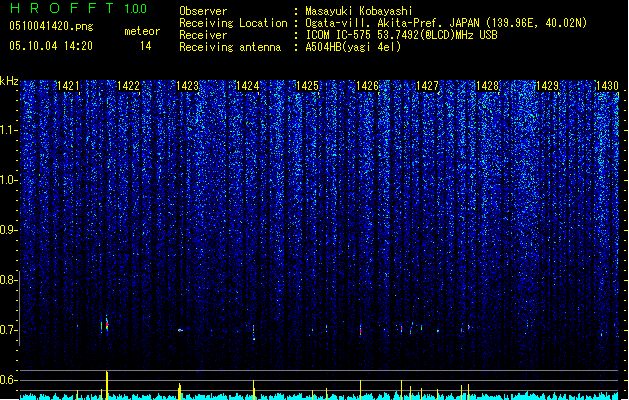The height and width of the screenshot is (400, 629).
Task: Click the 1.1 frequency axis label
Action: (8, 130)
